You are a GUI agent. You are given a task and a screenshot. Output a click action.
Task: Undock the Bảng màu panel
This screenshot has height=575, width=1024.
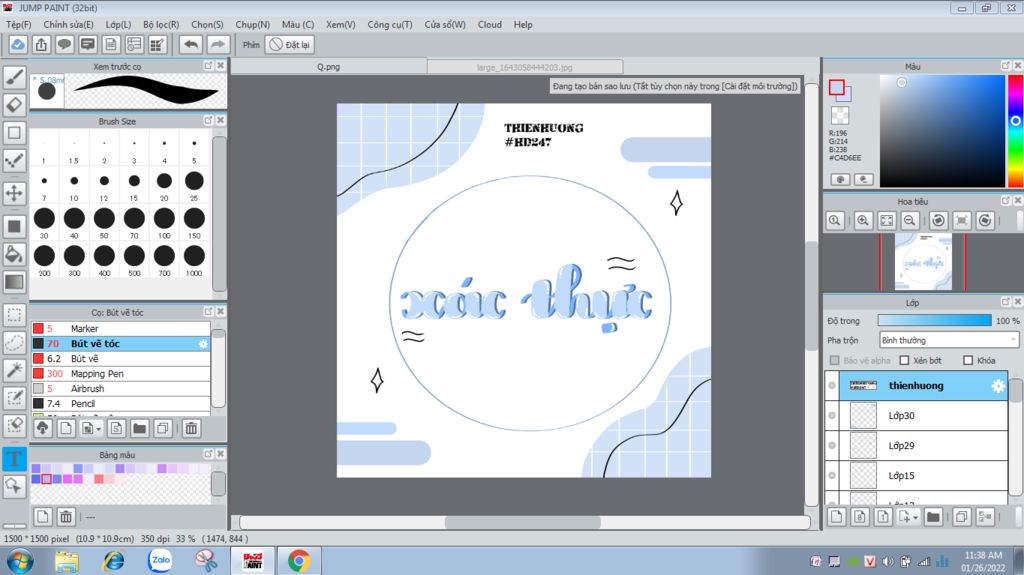pyautogui.click(x=208, y=453)
